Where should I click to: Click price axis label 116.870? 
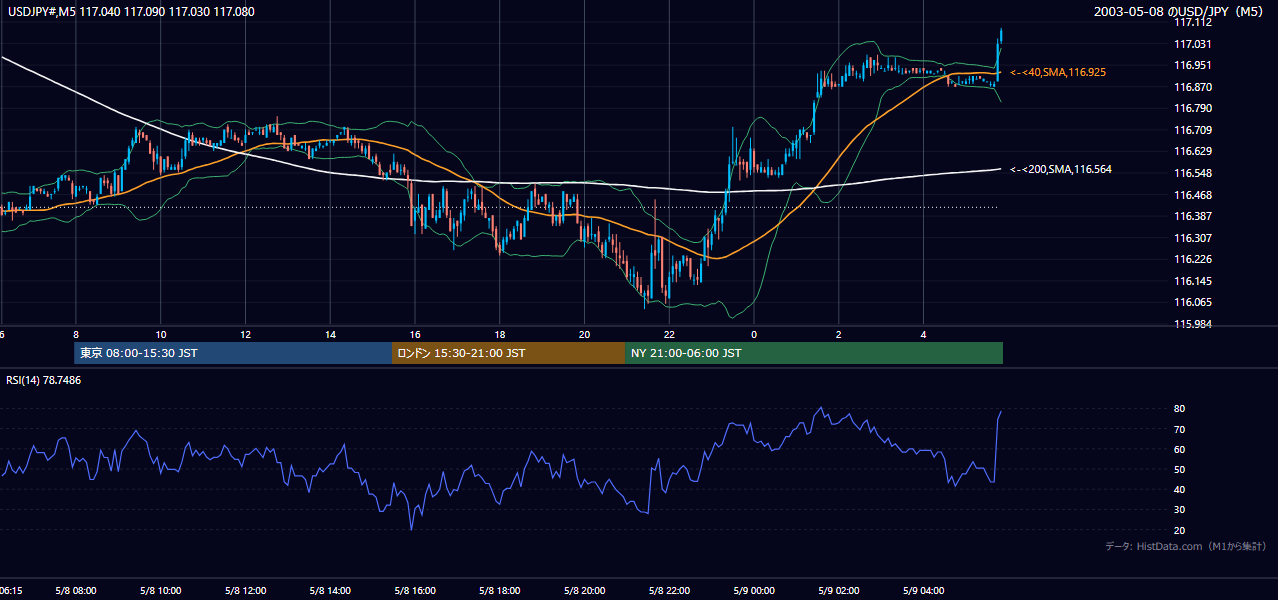tap(1193, 87)
